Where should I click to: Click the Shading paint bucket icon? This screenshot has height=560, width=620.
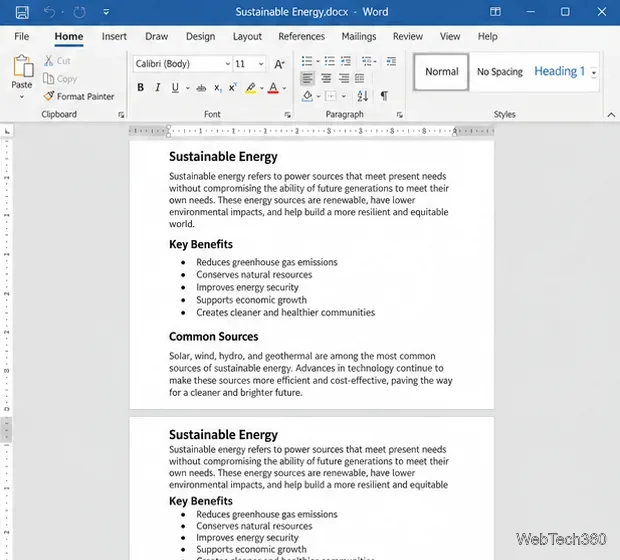point(307,96)
